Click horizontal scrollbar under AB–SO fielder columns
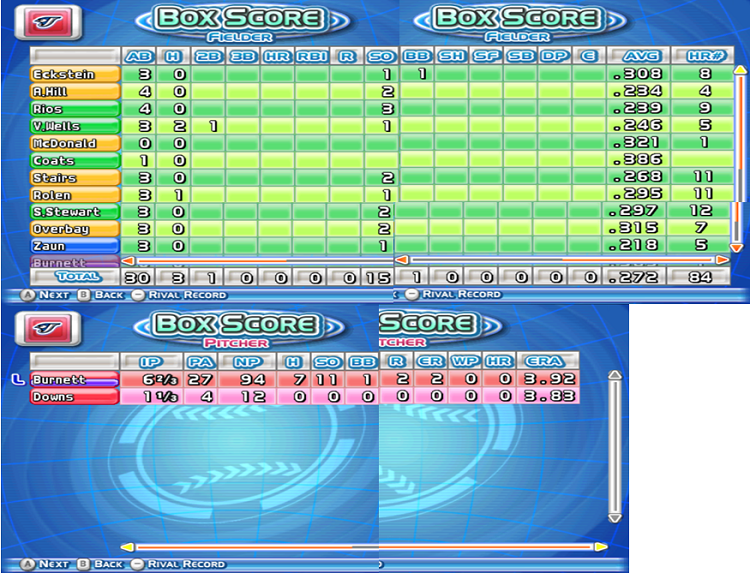This screenshot has height=573, width=750. [265, 261]
